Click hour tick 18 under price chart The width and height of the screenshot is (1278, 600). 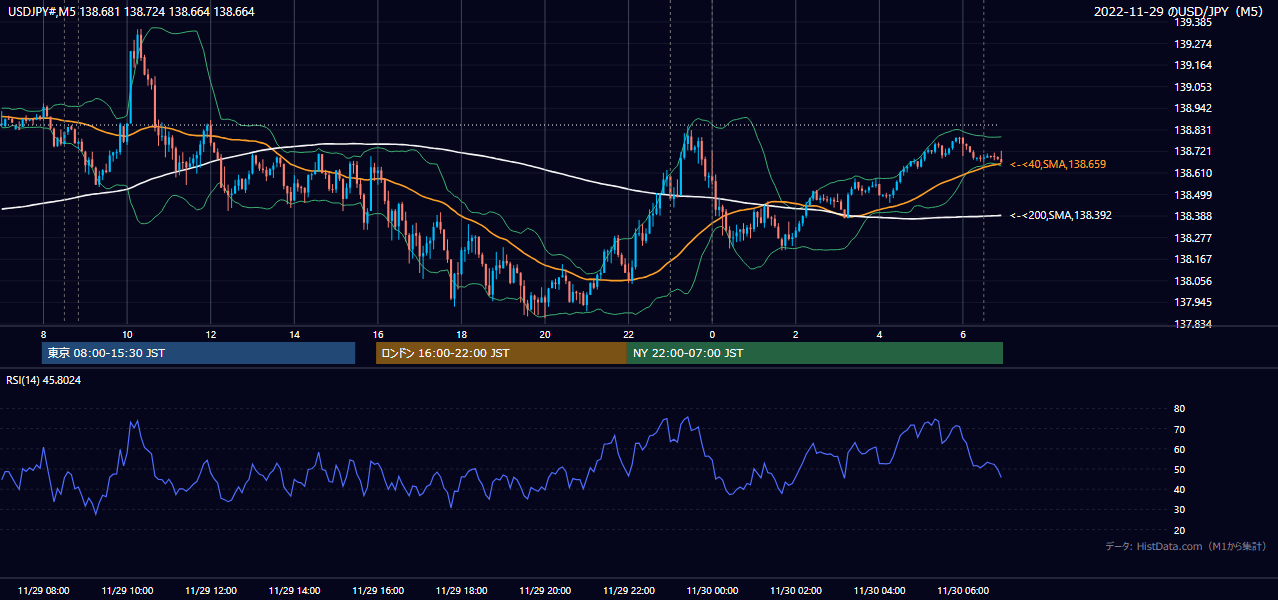click(461, 334)
